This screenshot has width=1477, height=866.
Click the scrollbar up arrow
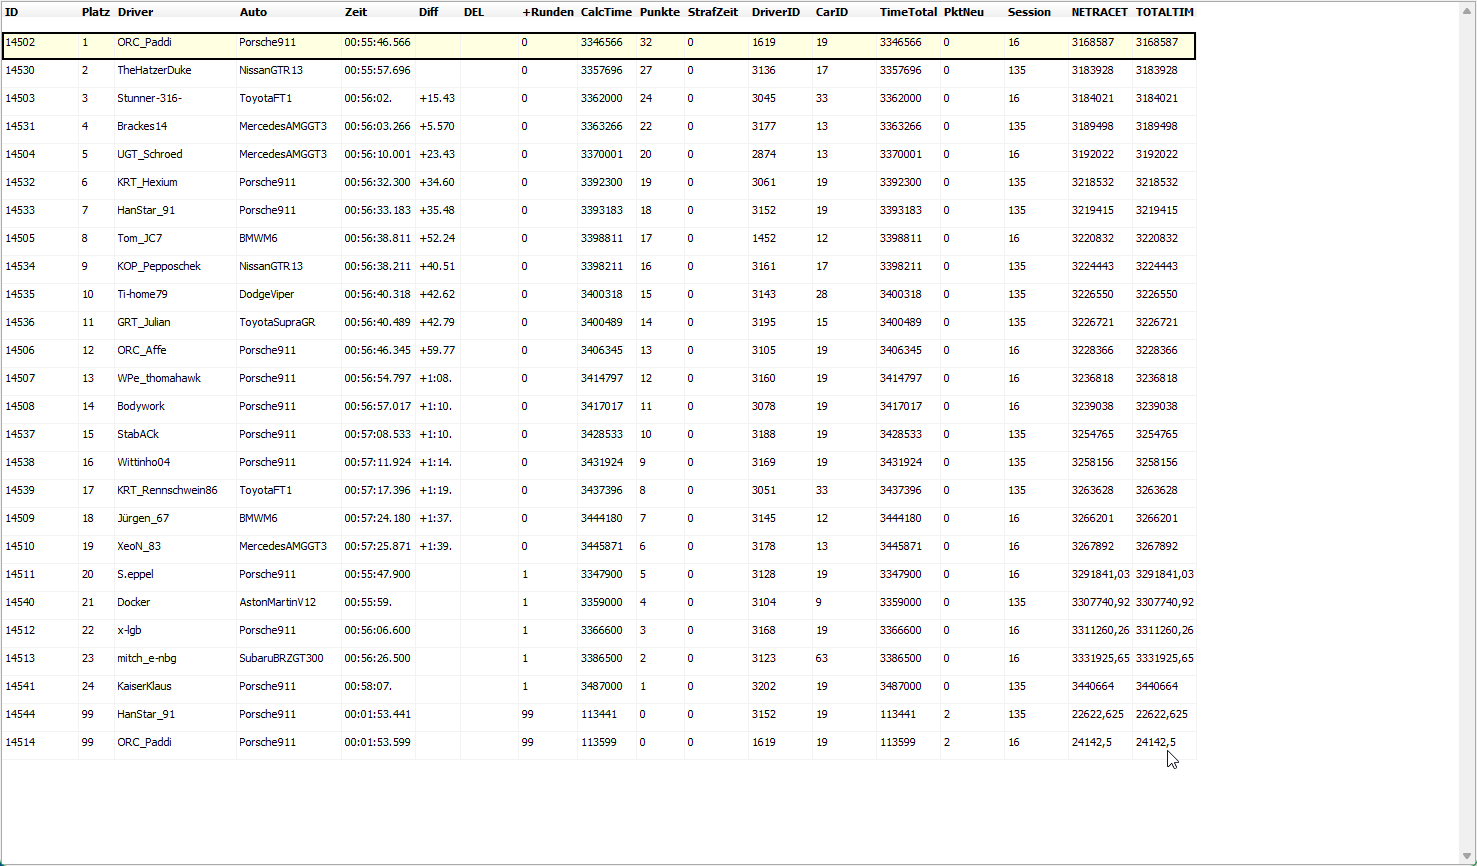tap(1468, 8)
